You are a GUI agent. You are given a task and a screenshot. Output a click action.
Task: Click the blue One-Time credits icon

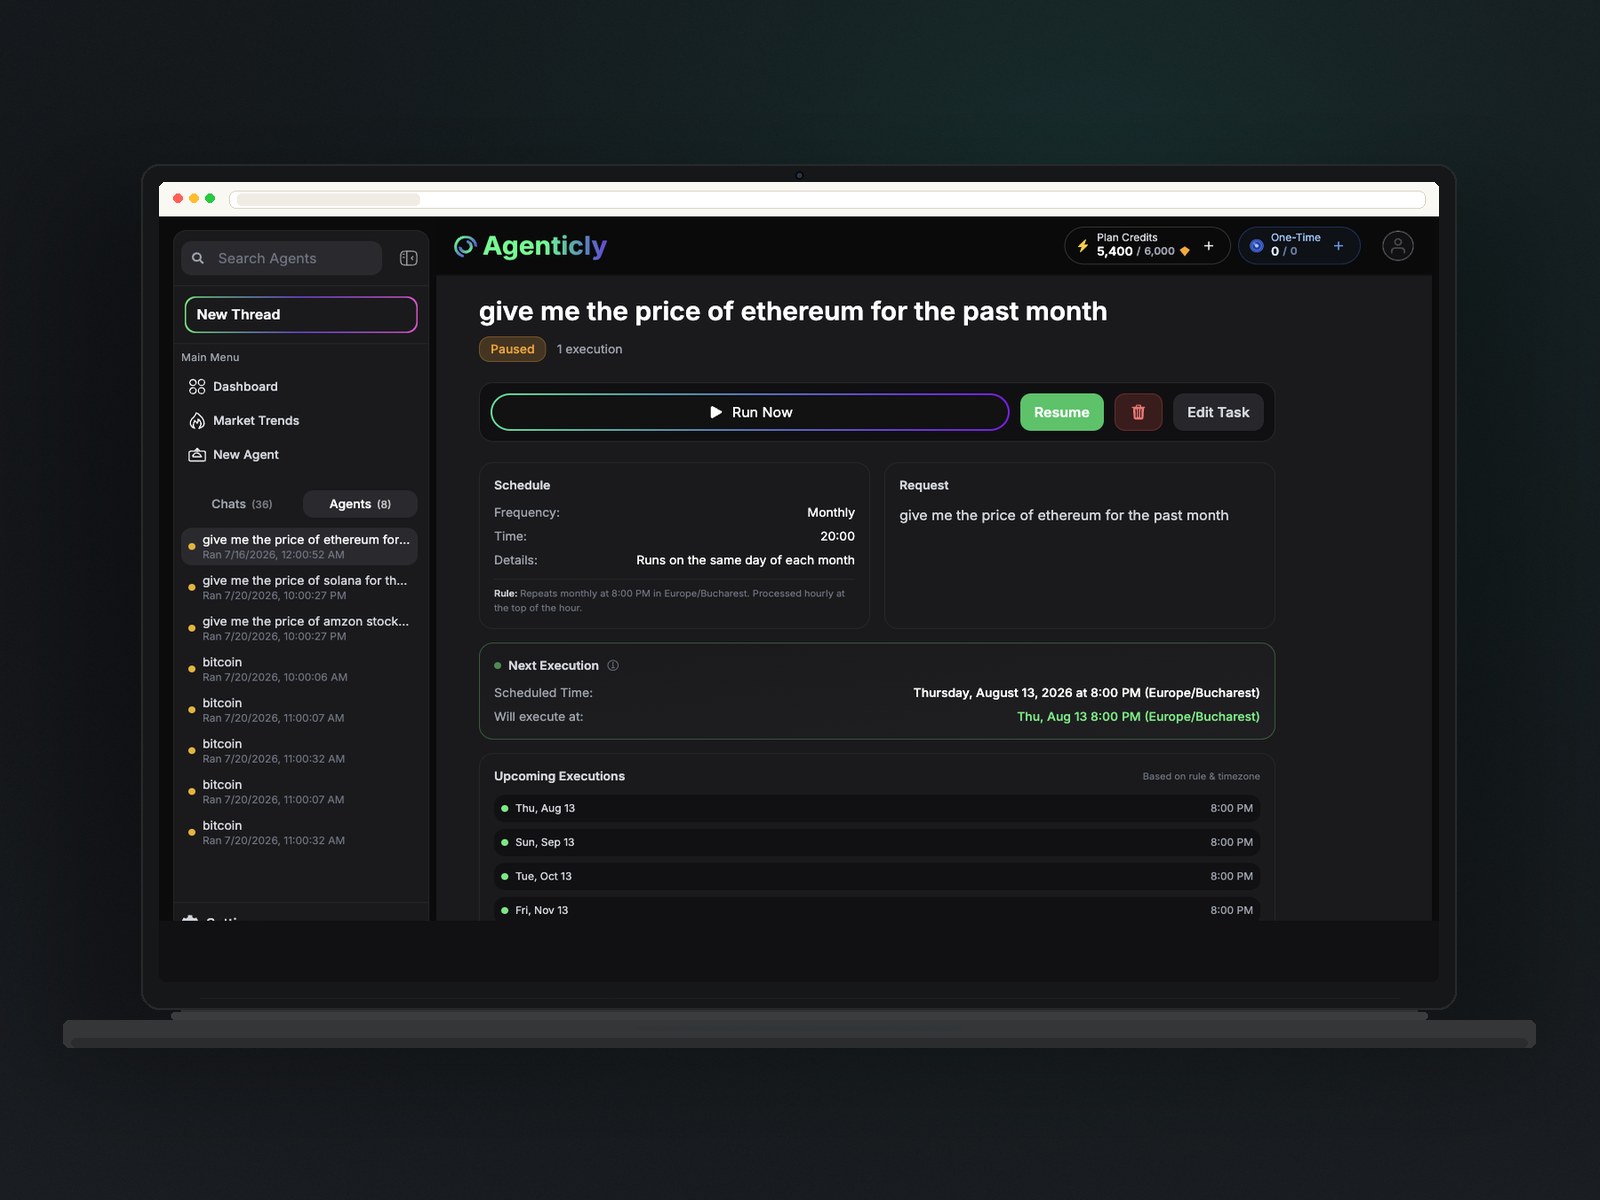tap(1256, 246)
